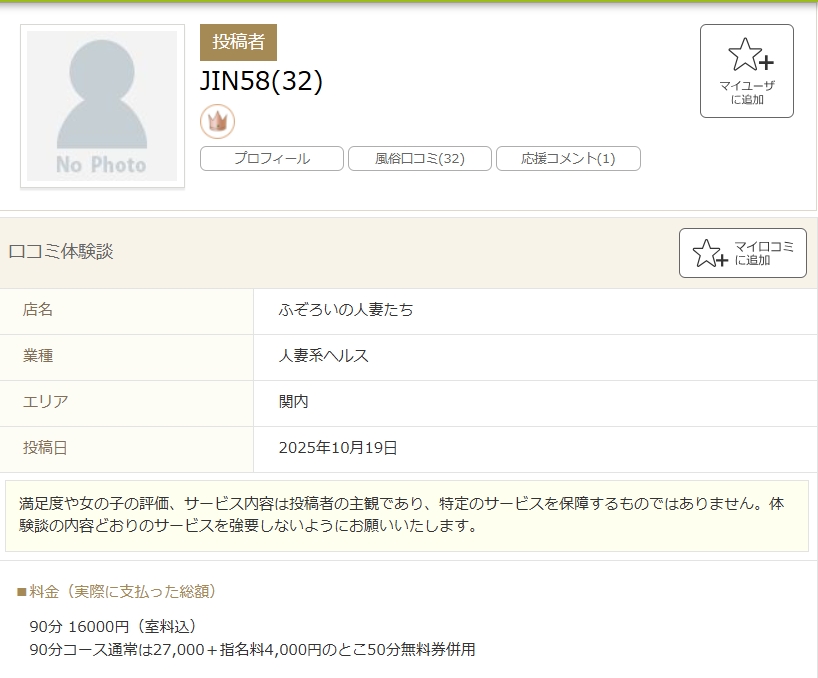Open the No Photo avatar placeholder
The height and width of the screenshot is (678, 818).
(x=102, y=106)
